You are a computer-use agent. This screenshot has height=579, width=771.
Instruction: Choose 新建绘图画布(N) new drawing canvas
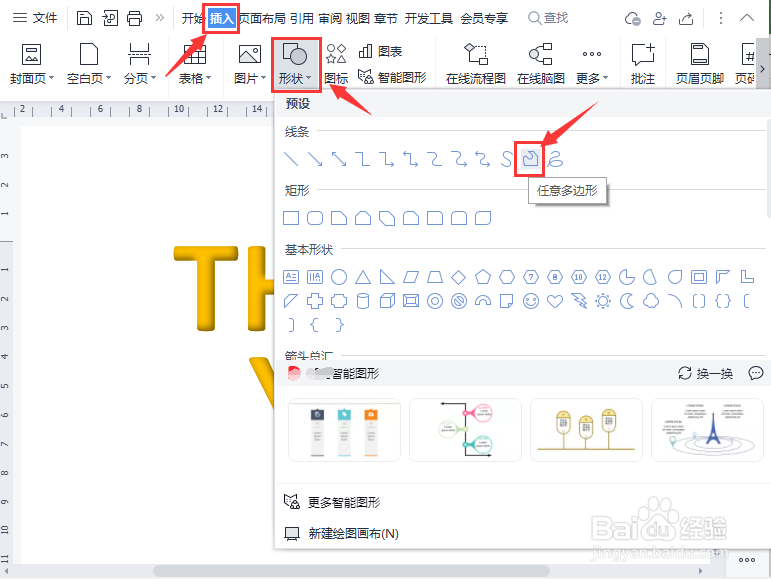coord(342,533)
